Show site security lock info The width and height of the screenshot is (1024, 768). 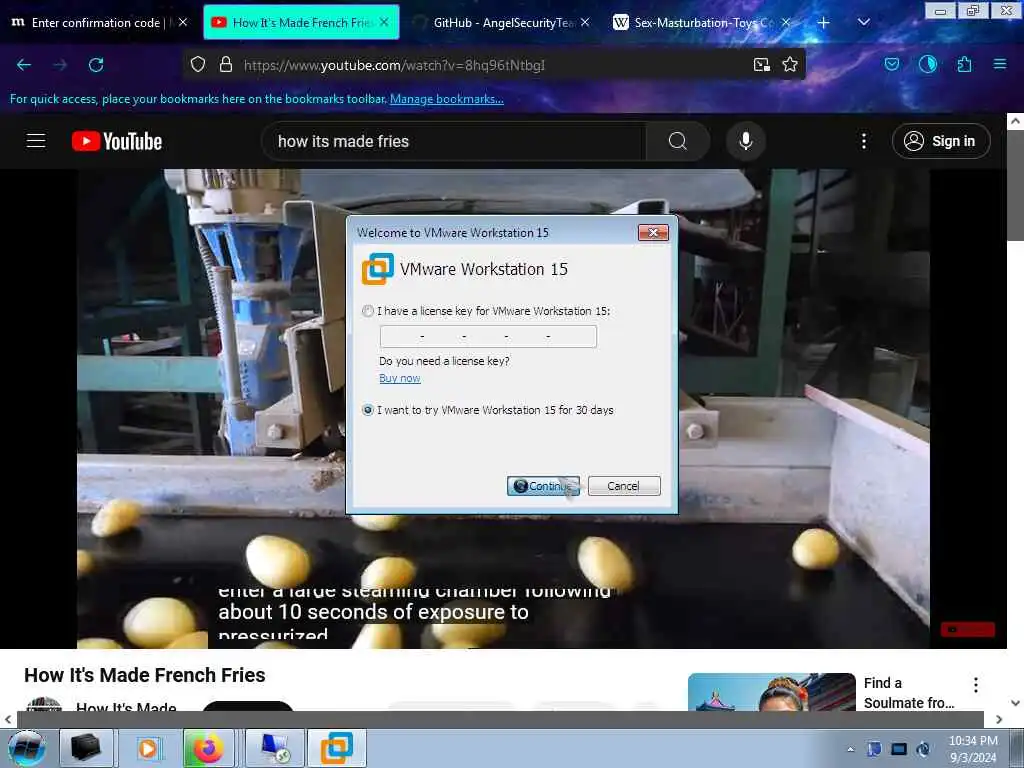coord(226,65)
